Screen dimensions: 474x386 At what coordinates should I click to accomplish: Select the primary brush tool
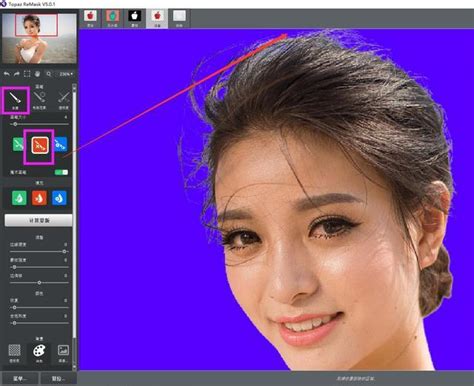(15, 100)
